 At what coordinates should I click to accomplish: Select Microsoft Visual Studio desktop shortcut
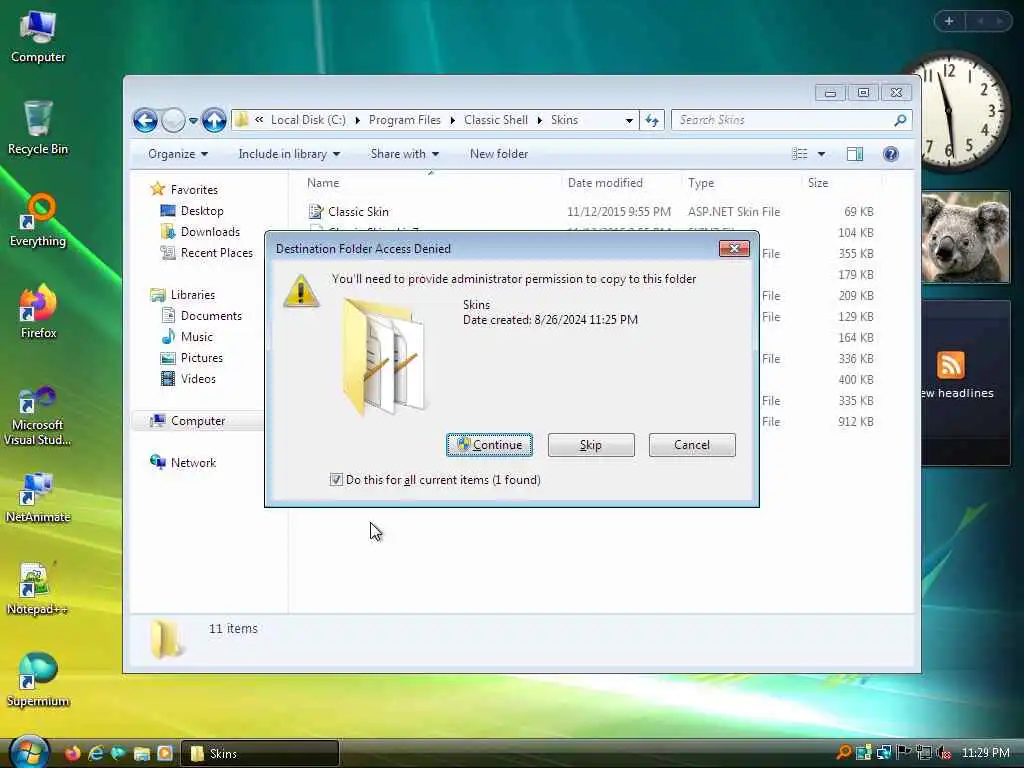(38, 417)
